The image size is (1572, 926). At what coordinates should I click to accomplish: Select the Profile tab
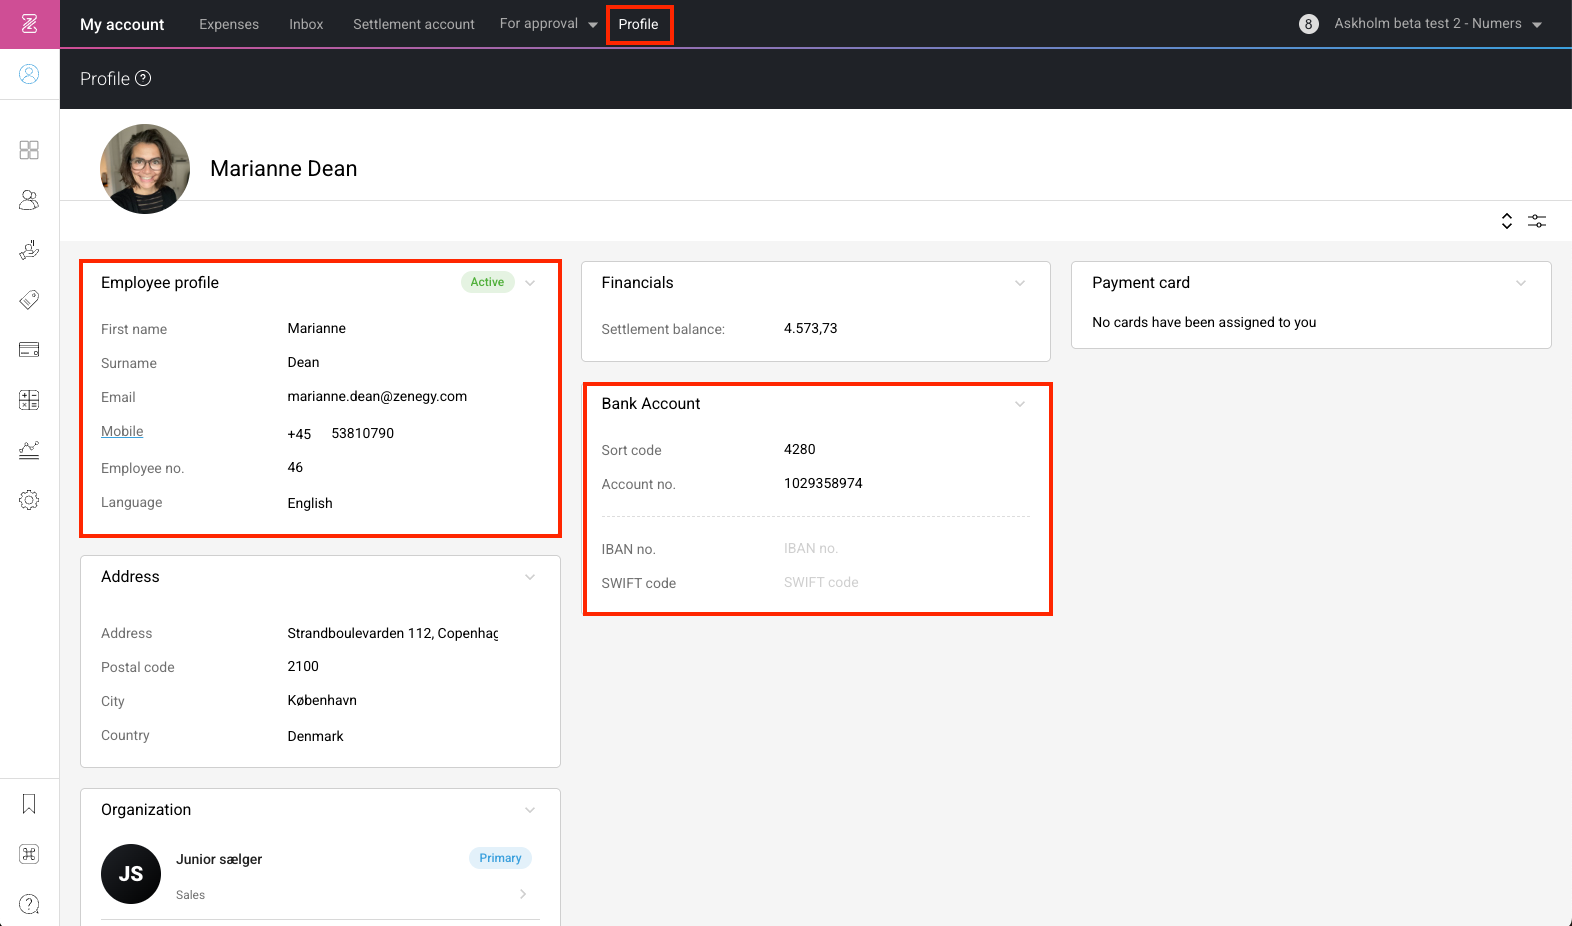[638, 24]
